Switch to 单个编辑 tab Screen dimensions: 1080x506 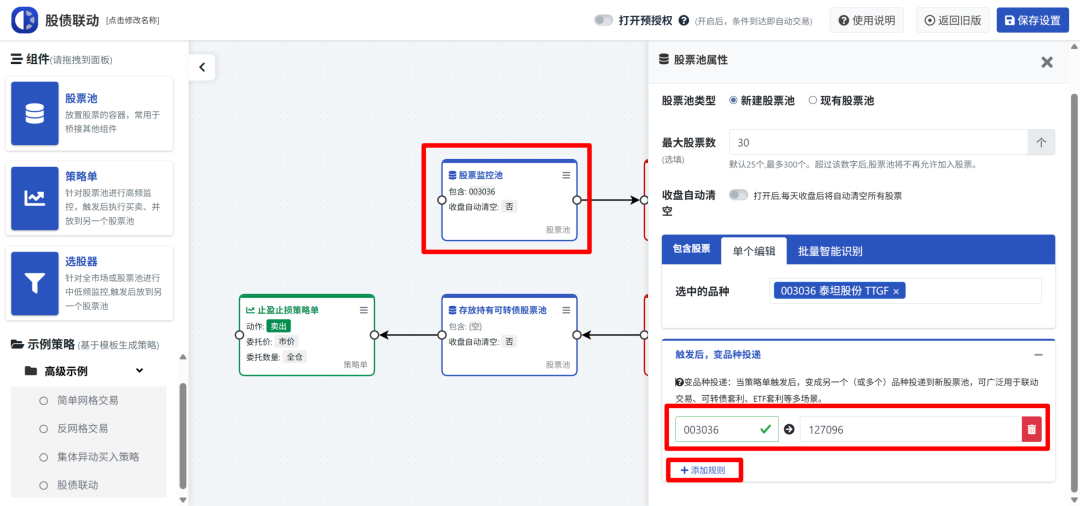pyautogui.click(x=754, y=251)
